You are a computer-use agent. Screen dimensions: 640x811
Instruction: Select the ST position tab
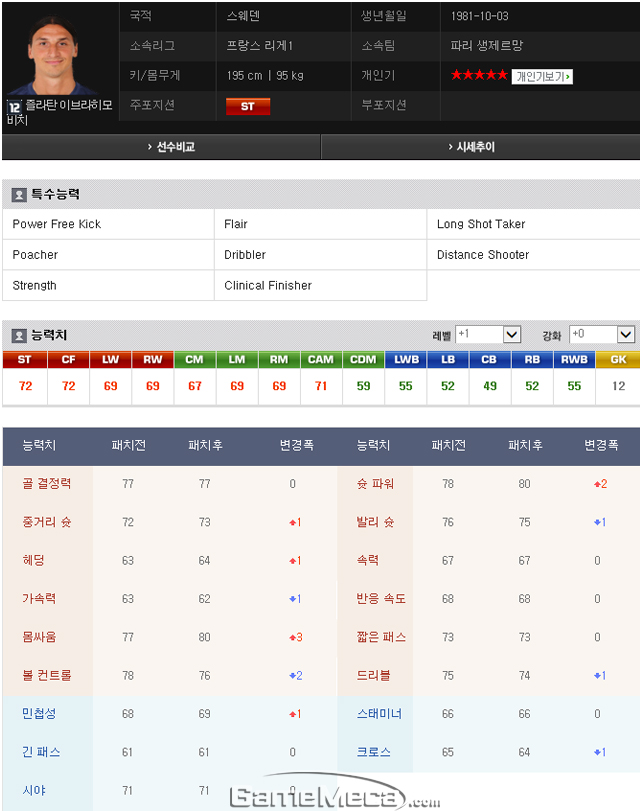coord(25,359)
